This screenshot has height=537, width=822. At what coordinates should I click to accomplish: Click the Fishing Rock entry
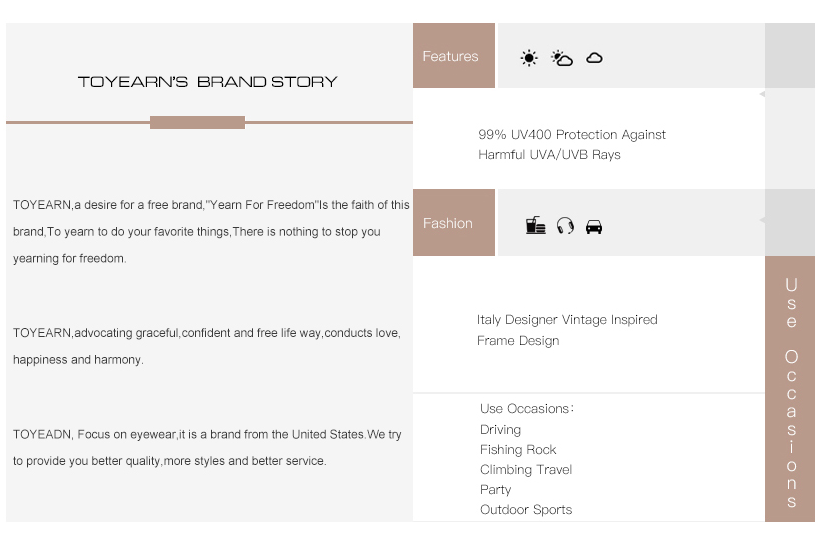[518, 449]
